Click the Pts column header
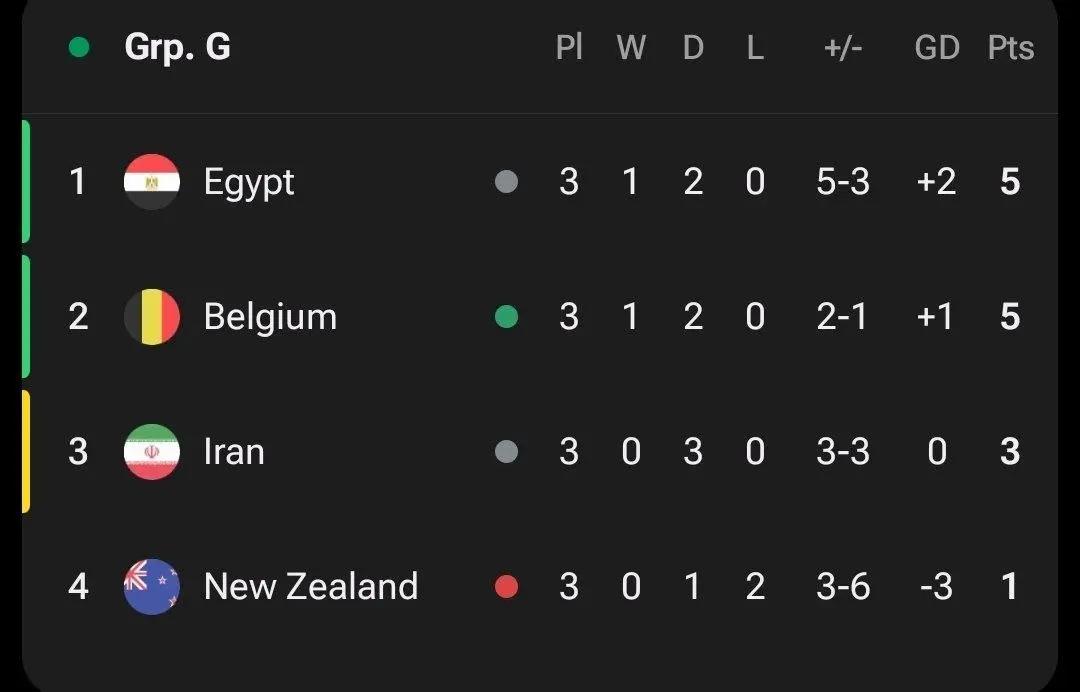 coord(1010,48)
